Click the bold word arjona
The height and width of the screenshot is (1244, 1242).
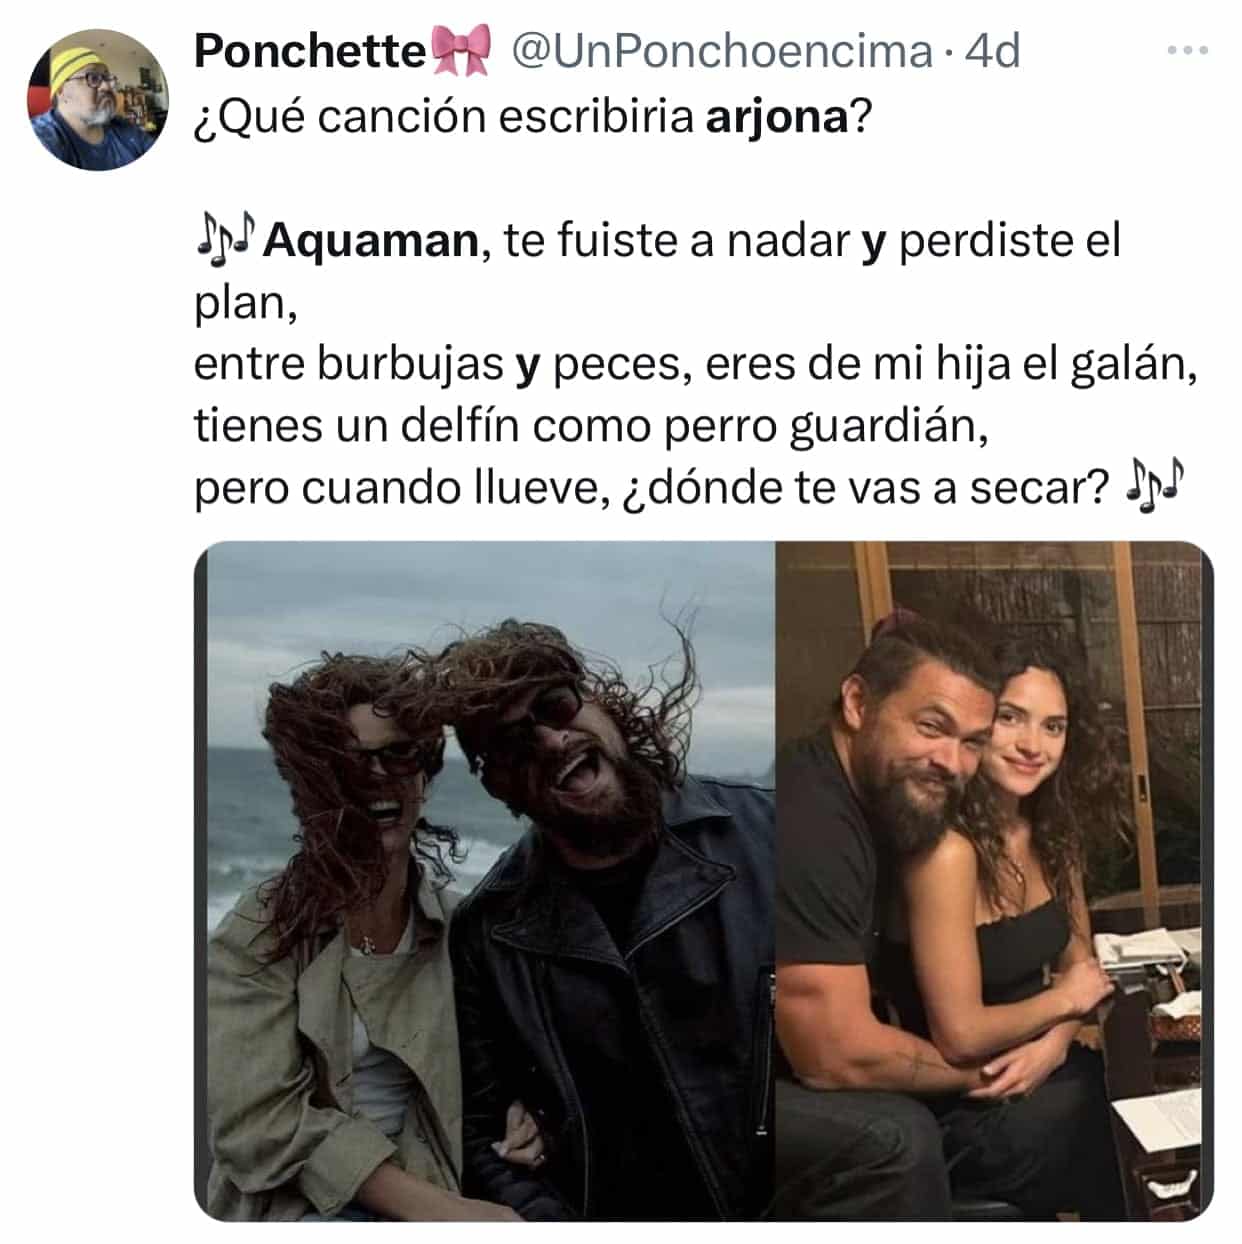777,119
